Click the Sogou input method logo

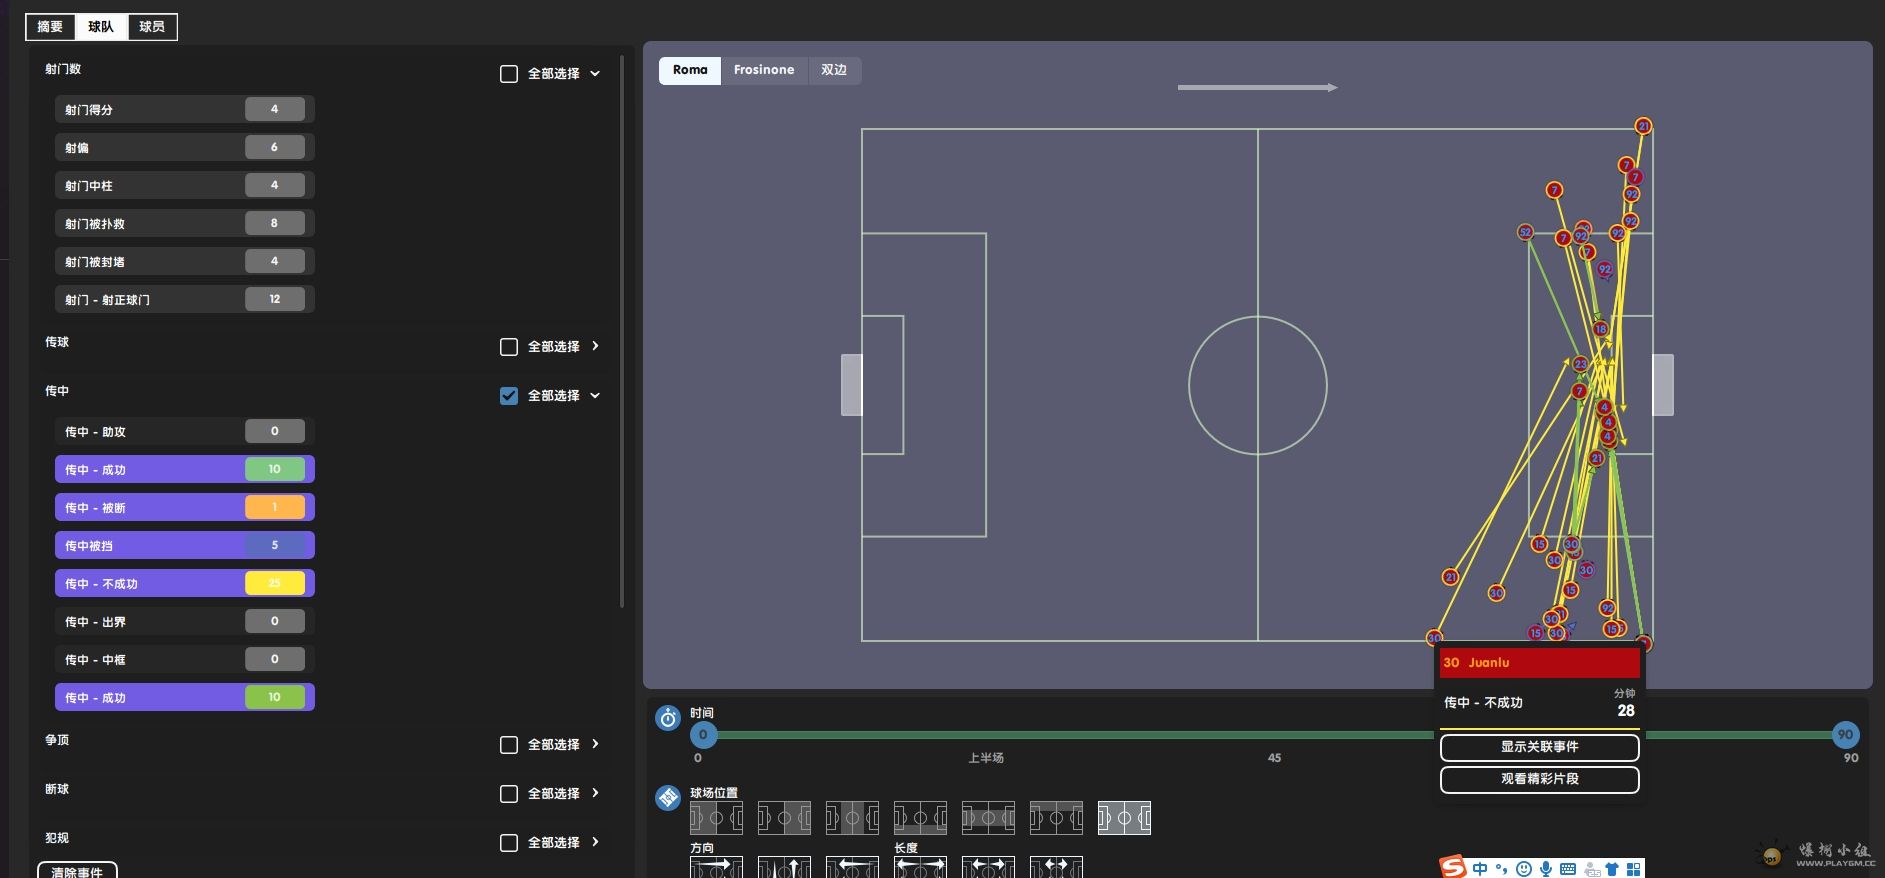click(1452, 867)
